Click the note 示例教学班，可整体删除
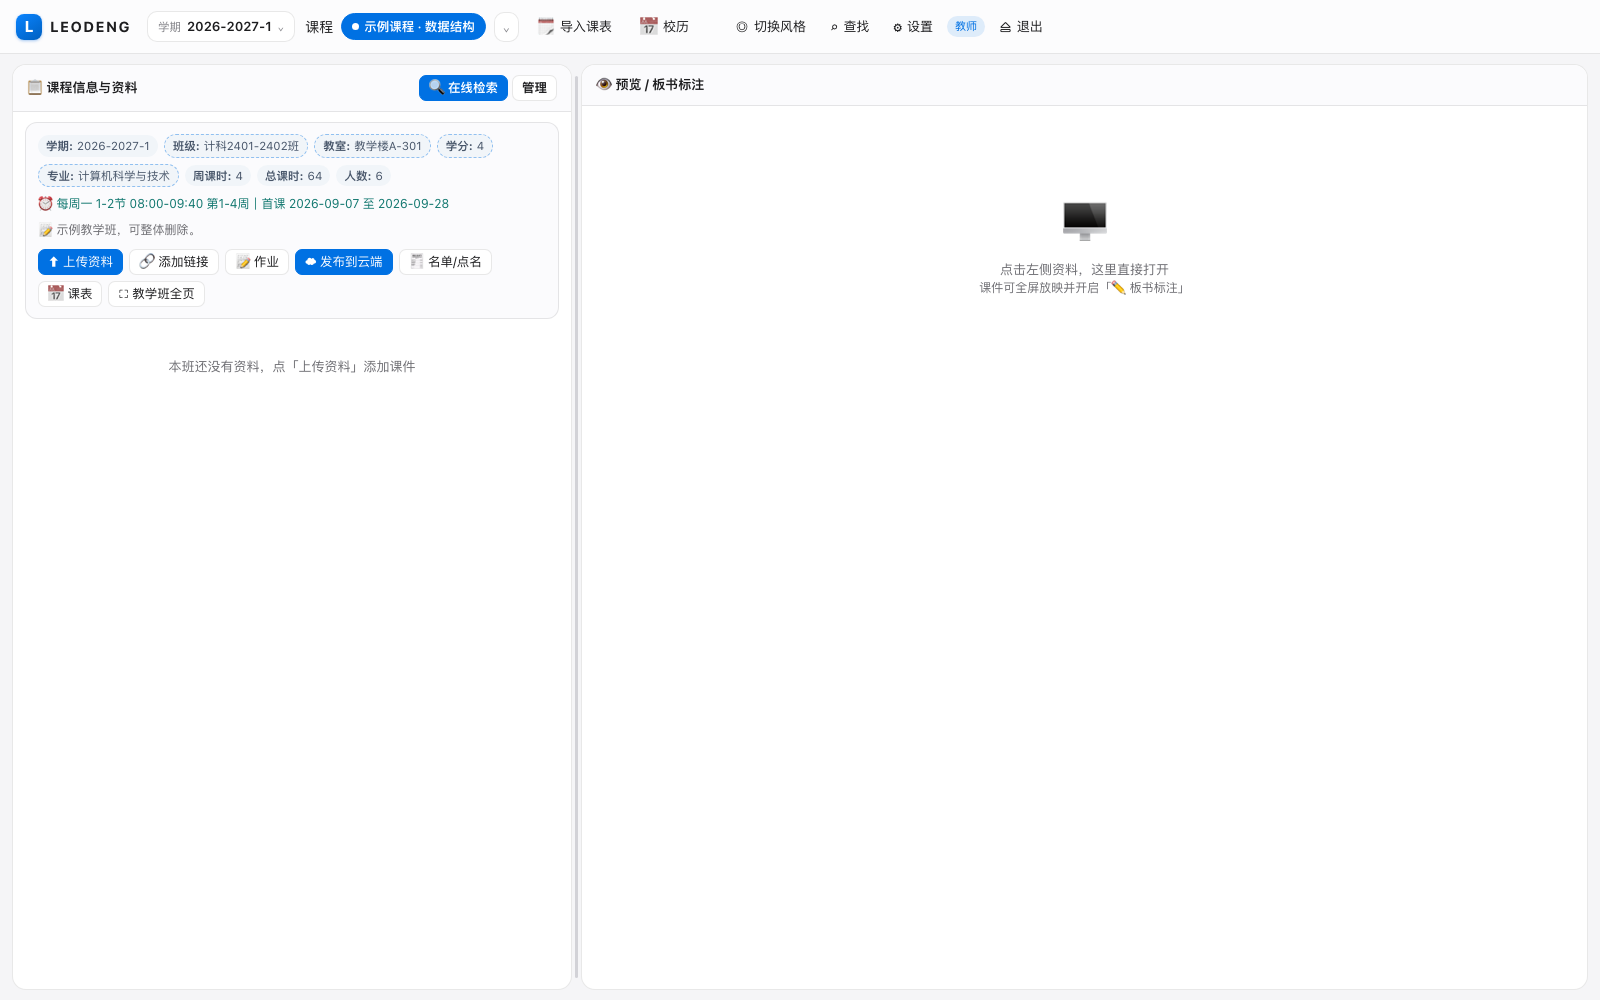This screenshot has width=1600, height=1000. (x=126, y=230)
